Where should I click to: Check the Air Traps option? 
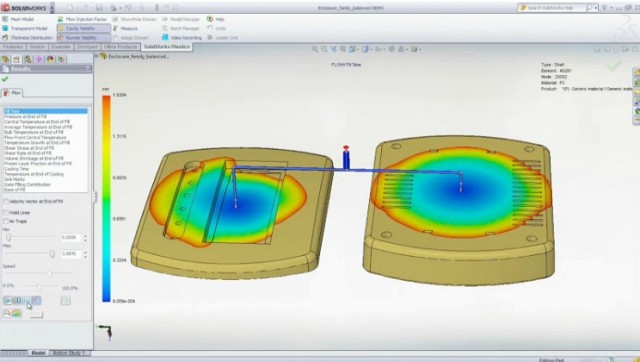[x=6, y=221]
